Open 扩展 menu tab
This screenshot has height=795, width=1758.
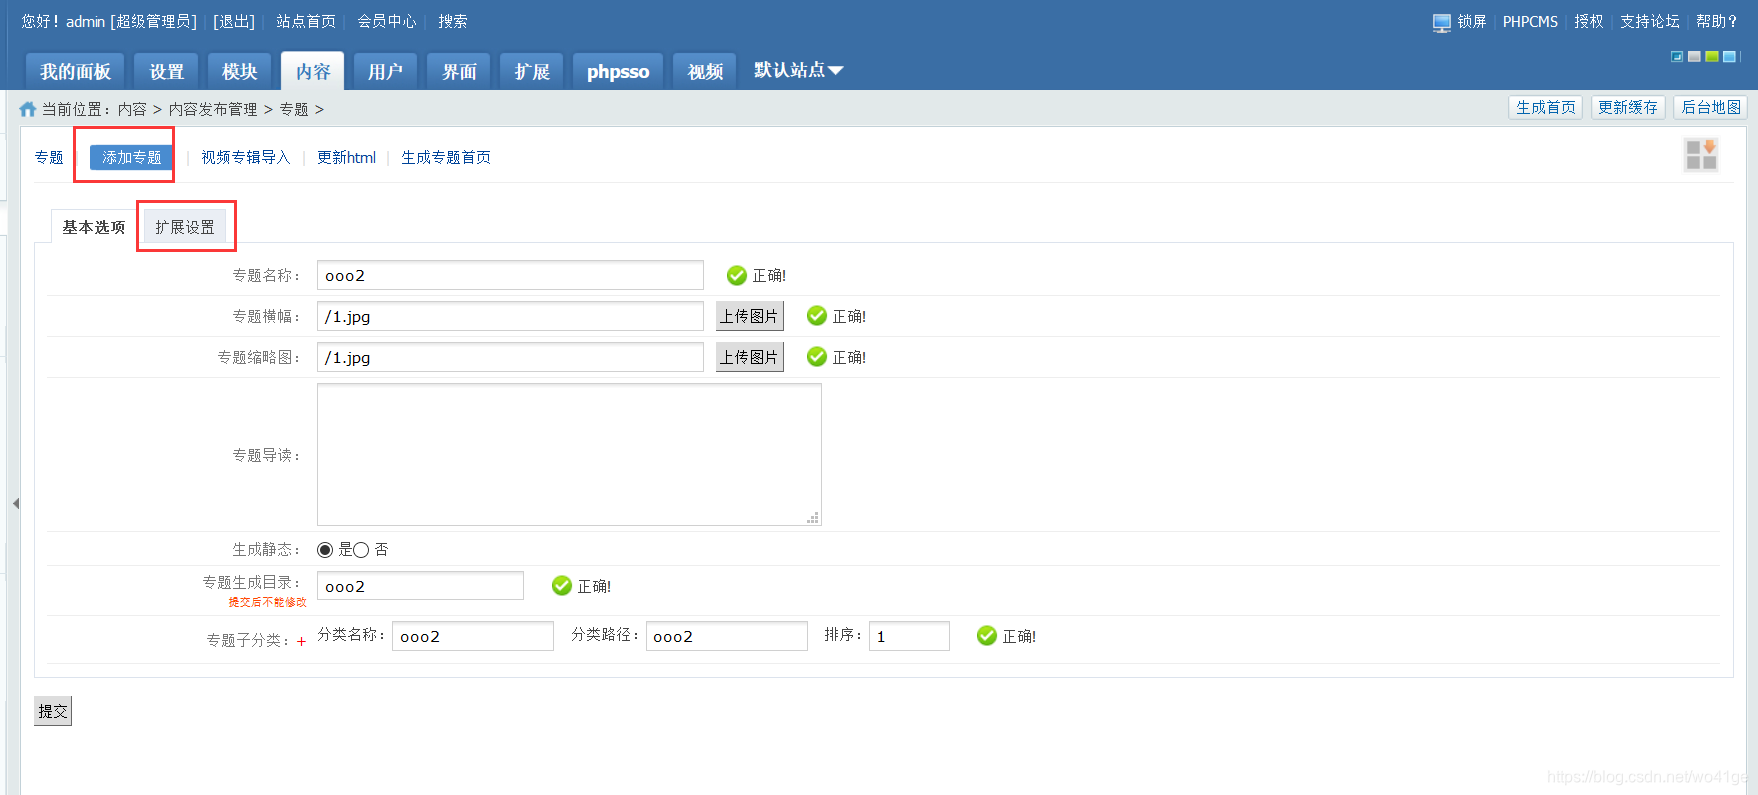[x=532, y=71]
